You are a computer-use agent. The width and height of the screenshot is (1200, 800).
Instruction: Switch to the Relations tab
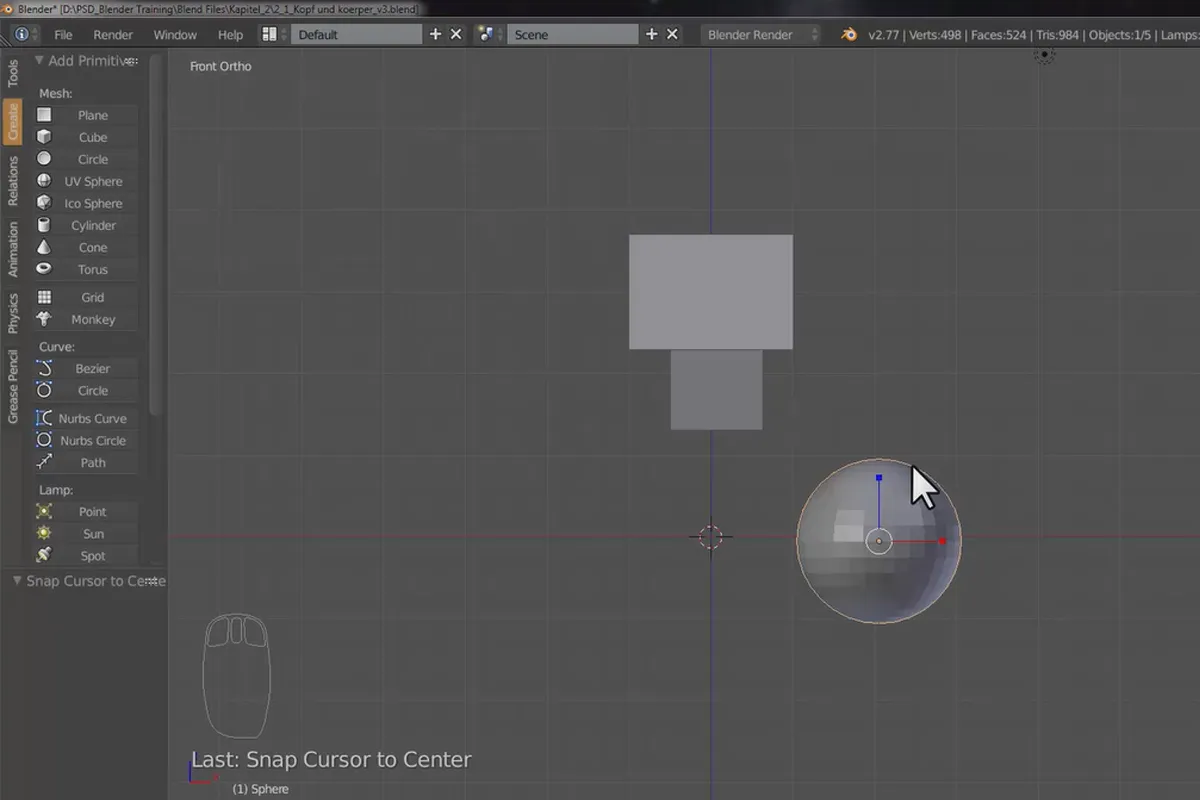pos(13,181)
